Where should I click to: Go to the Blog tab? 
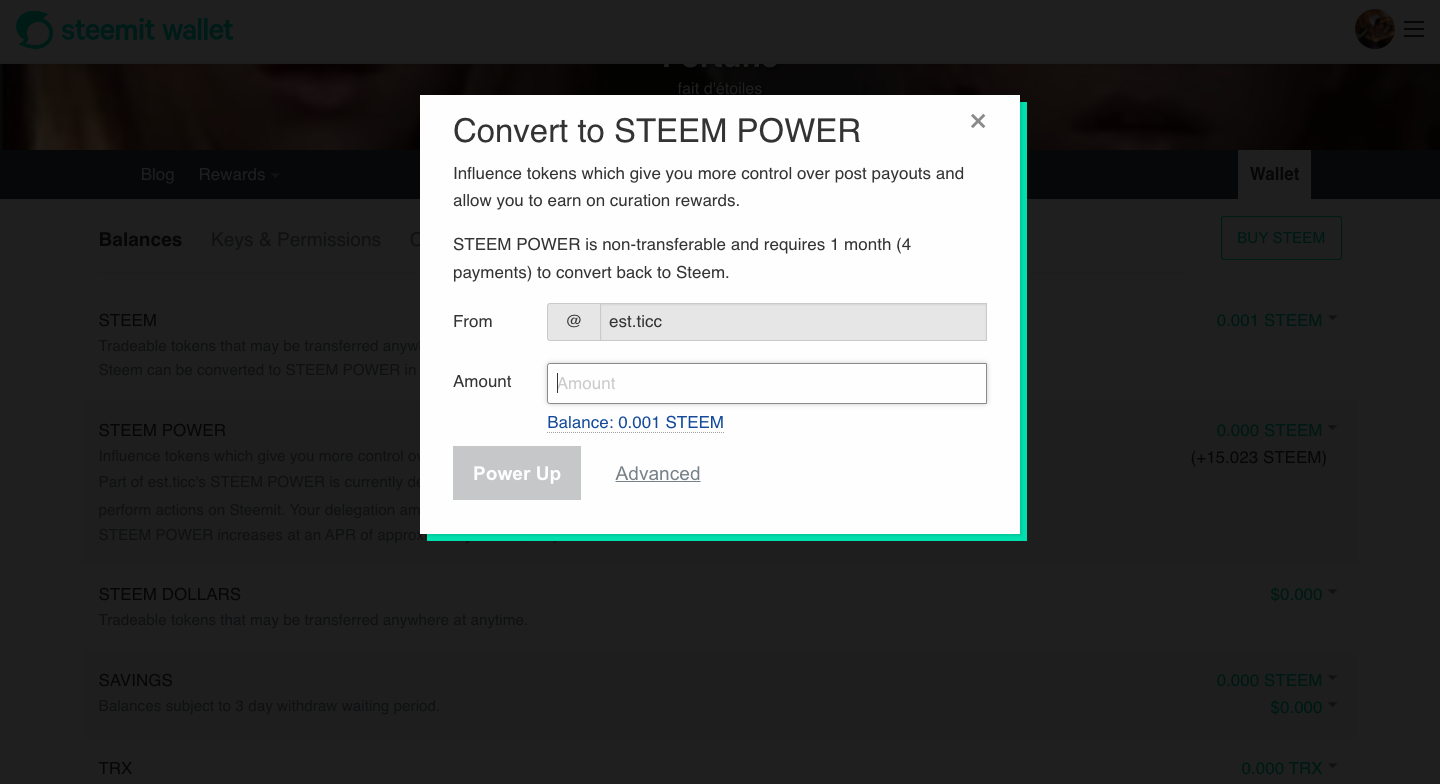click(157, 174)
